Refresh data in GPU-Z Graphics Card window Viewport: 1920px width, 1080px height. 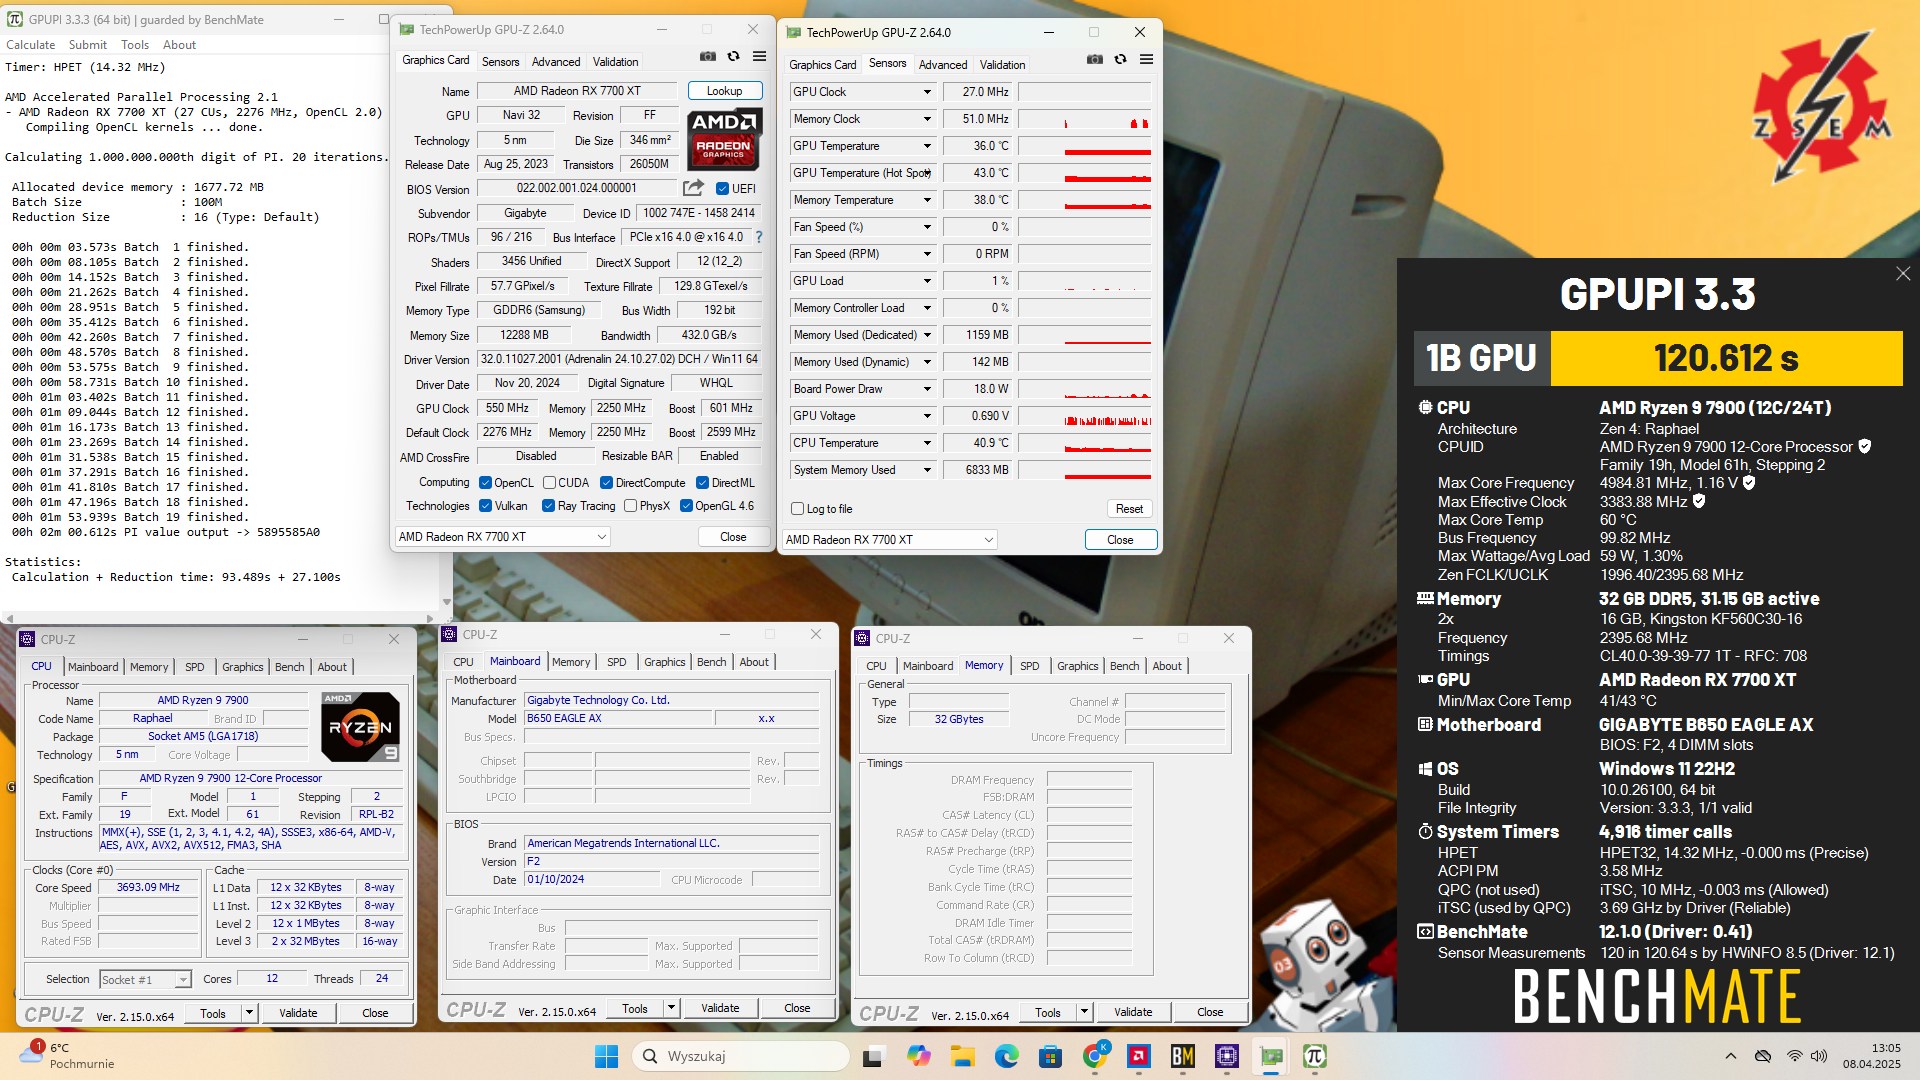tap(734, 57)
